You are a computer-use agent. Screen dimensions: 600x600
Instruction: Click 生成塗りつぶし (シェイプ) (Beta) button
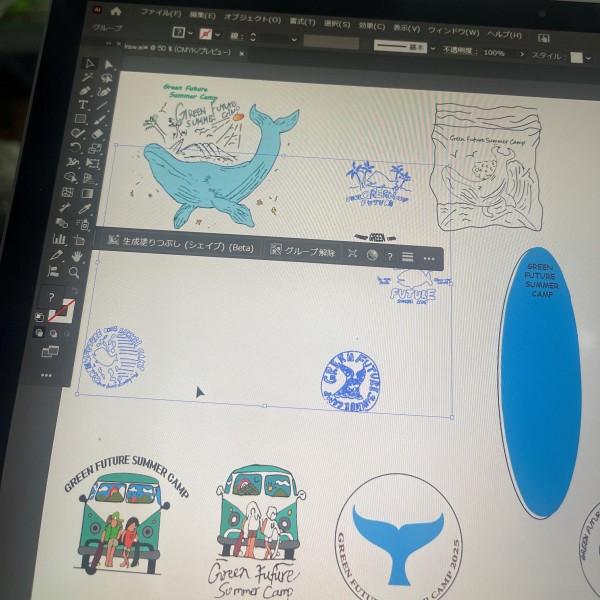click(x=181, y=244)
